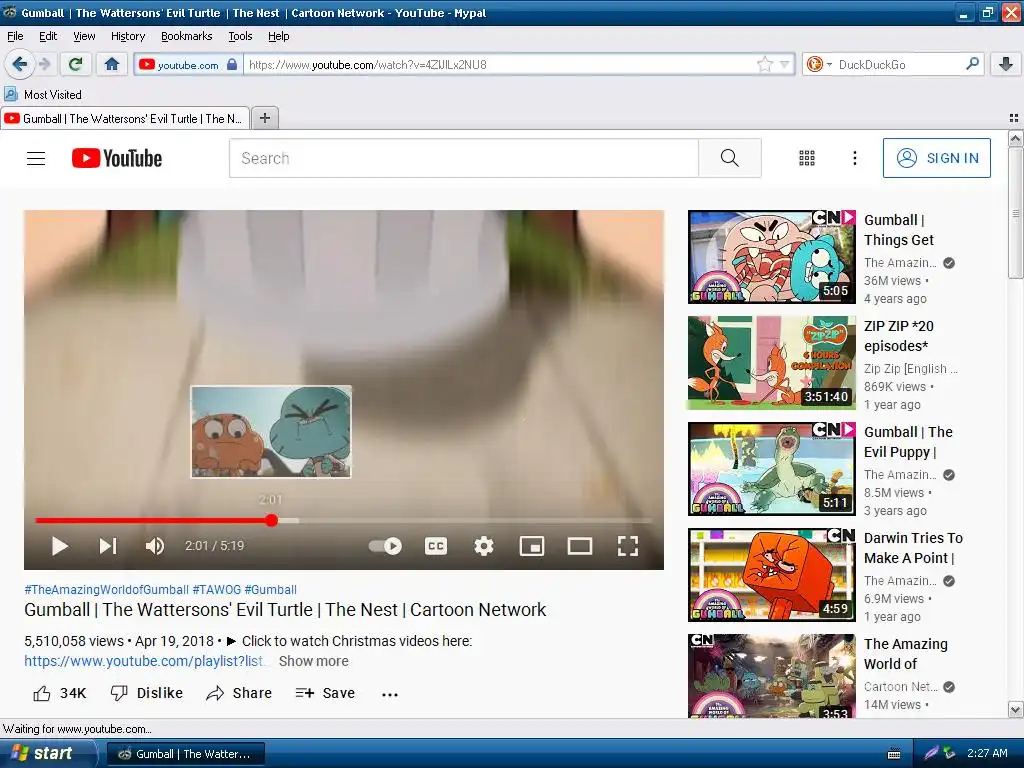Viewport: 1024px width, 768px height.
Task: Click the #TAWOG hashtag link
Action: [217, 590]
